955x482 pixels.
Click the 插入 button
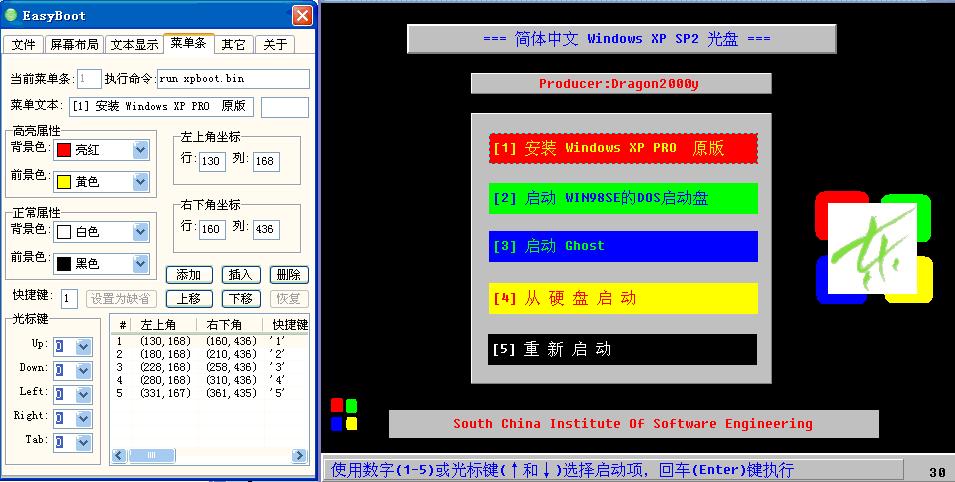[x=241, y=275]
